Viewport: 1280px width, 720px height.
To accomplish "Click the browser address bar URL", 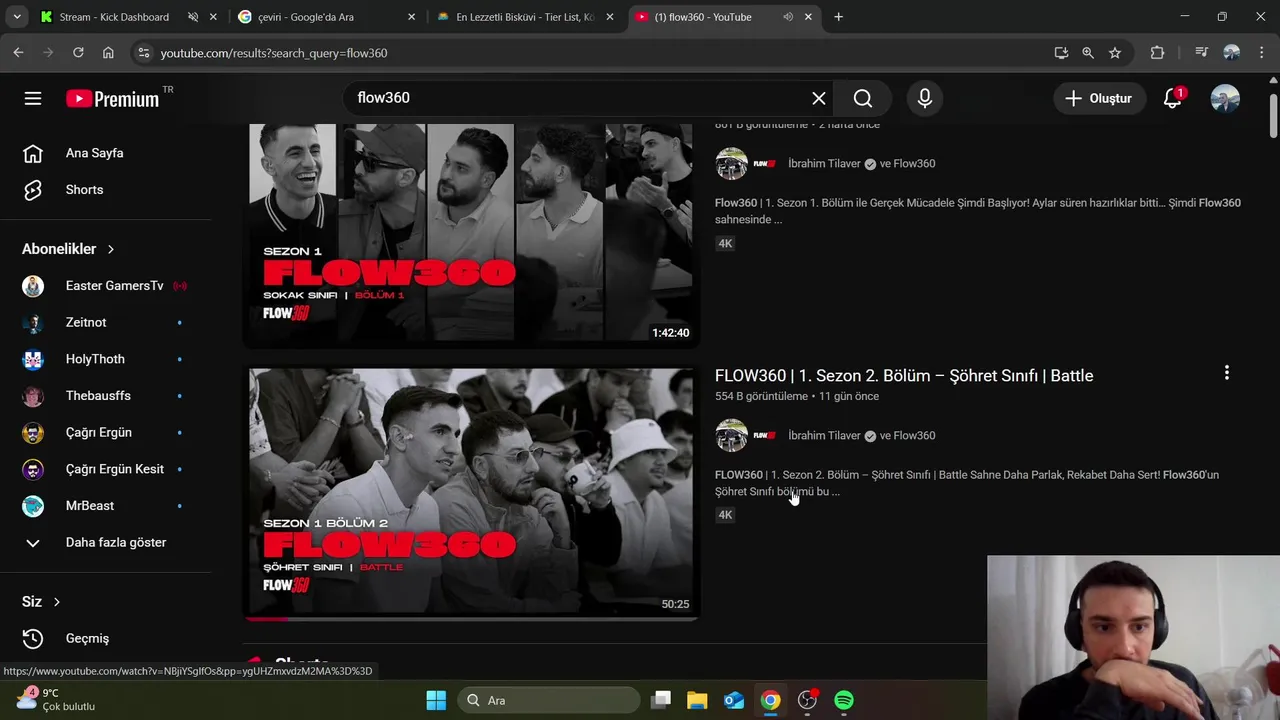I will pyautogui.click(x=273, y=53).
